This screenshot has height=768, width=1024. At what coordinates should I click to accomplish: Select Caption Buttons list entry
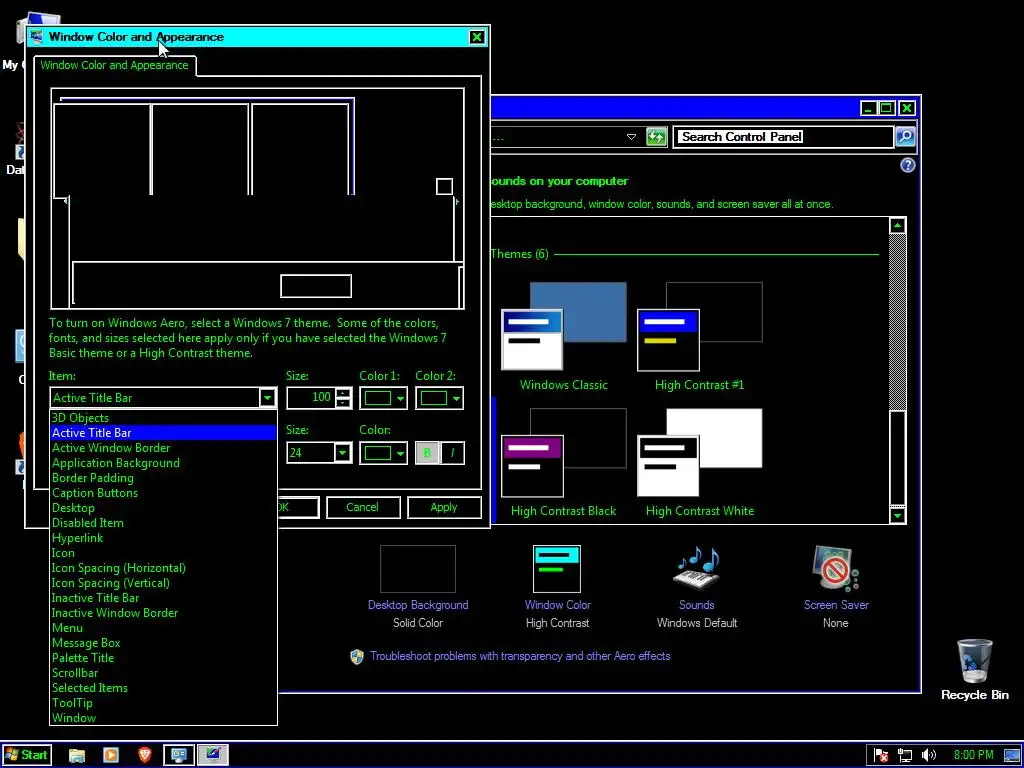tap(163, 493)
